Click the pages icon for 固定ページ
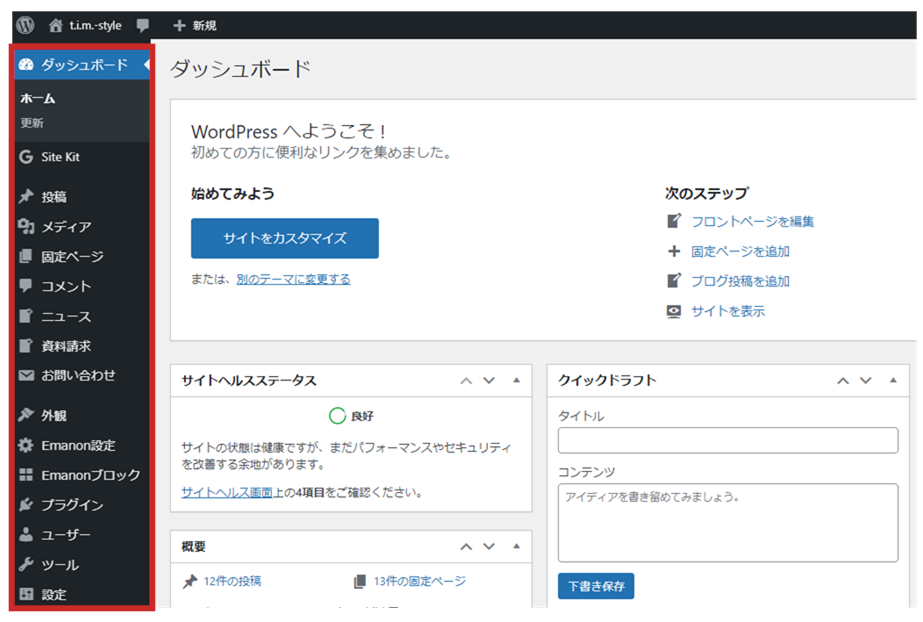 [25, 256]
